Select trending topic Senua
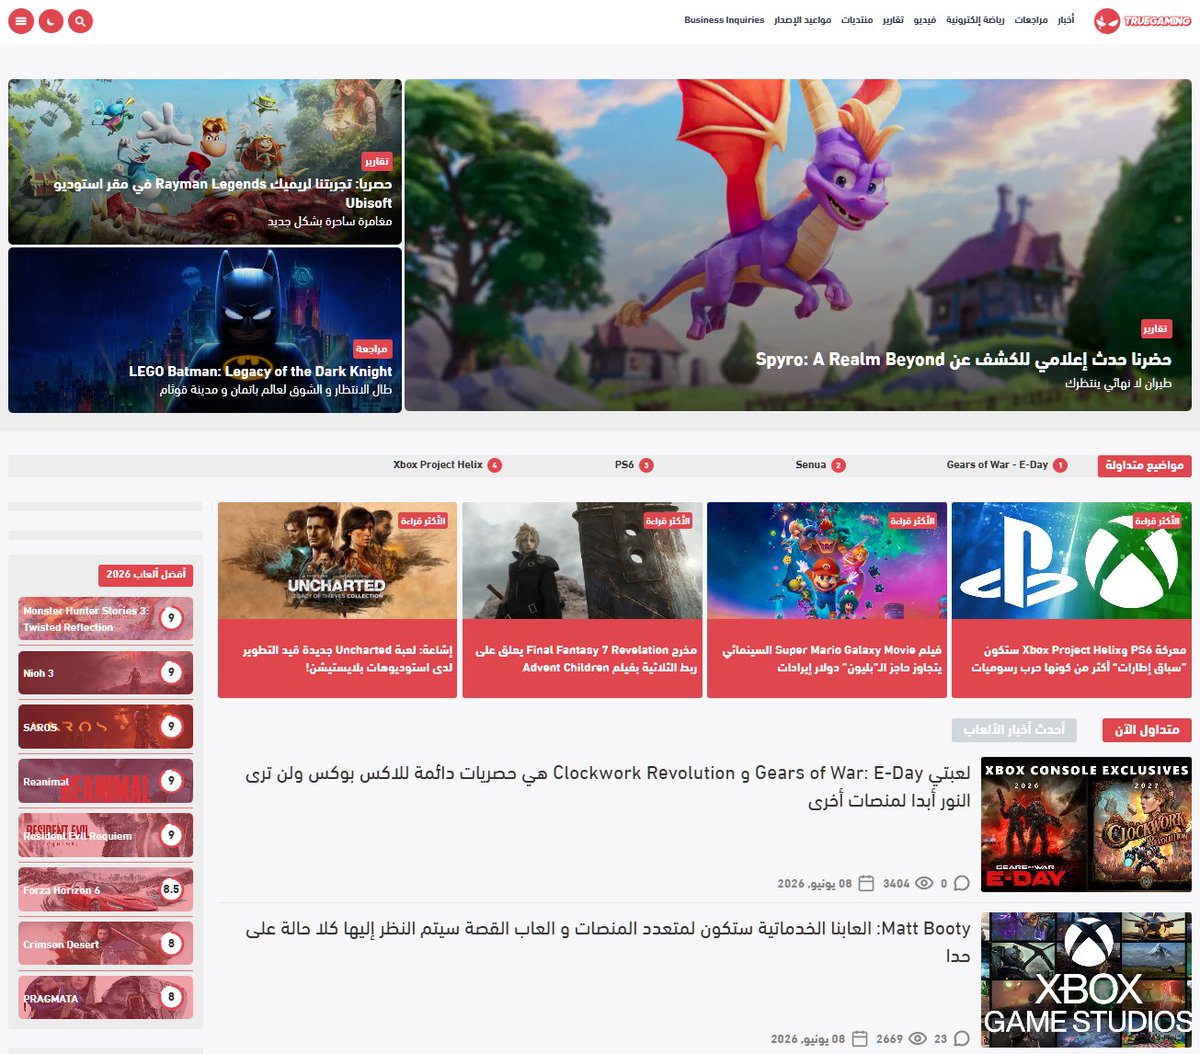 click(820, 465)
